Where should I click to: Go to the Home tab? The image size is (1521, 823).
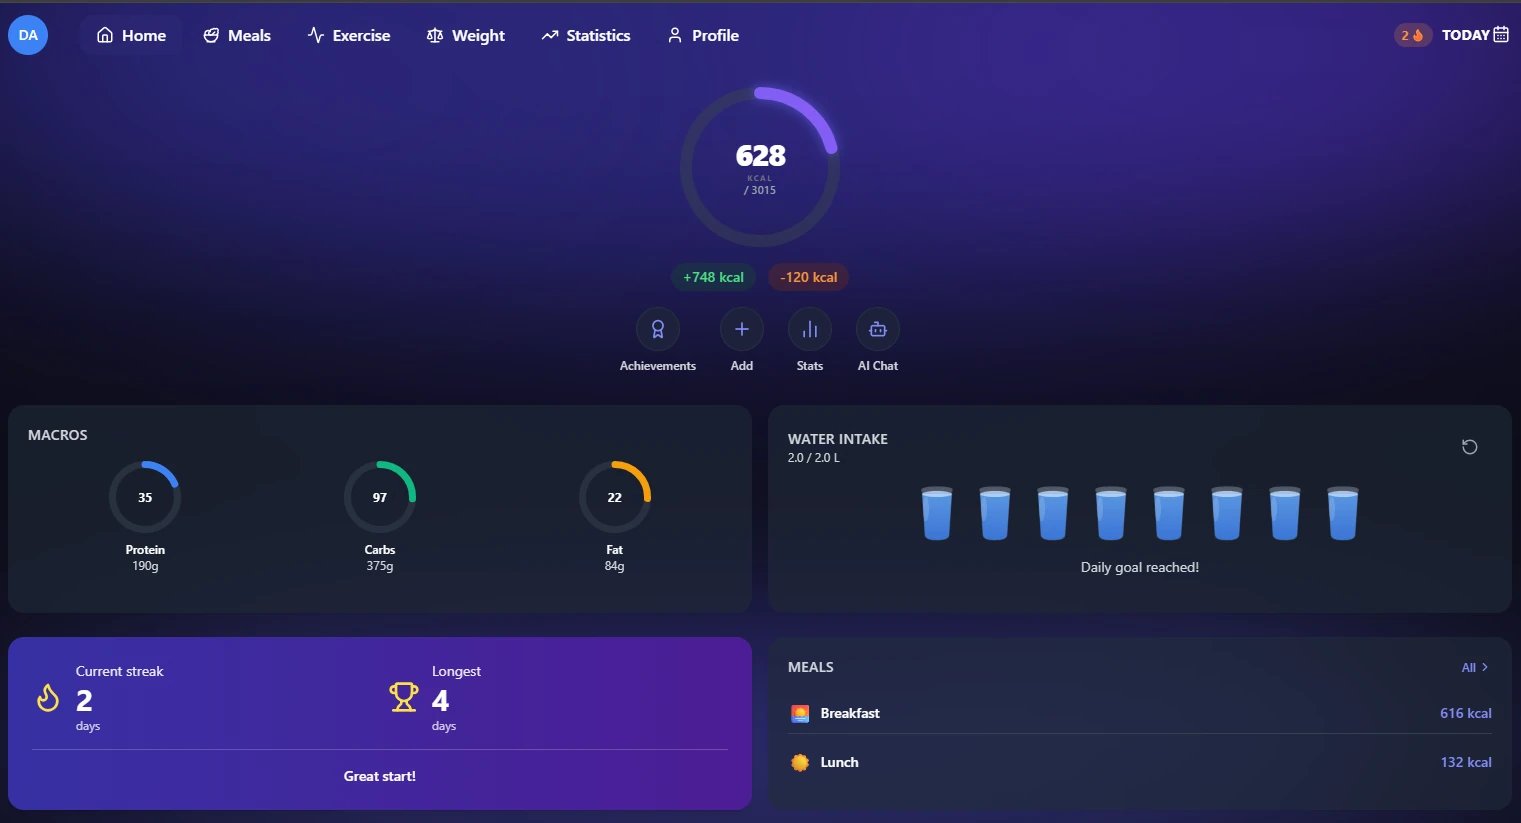[x=131, y=35]
